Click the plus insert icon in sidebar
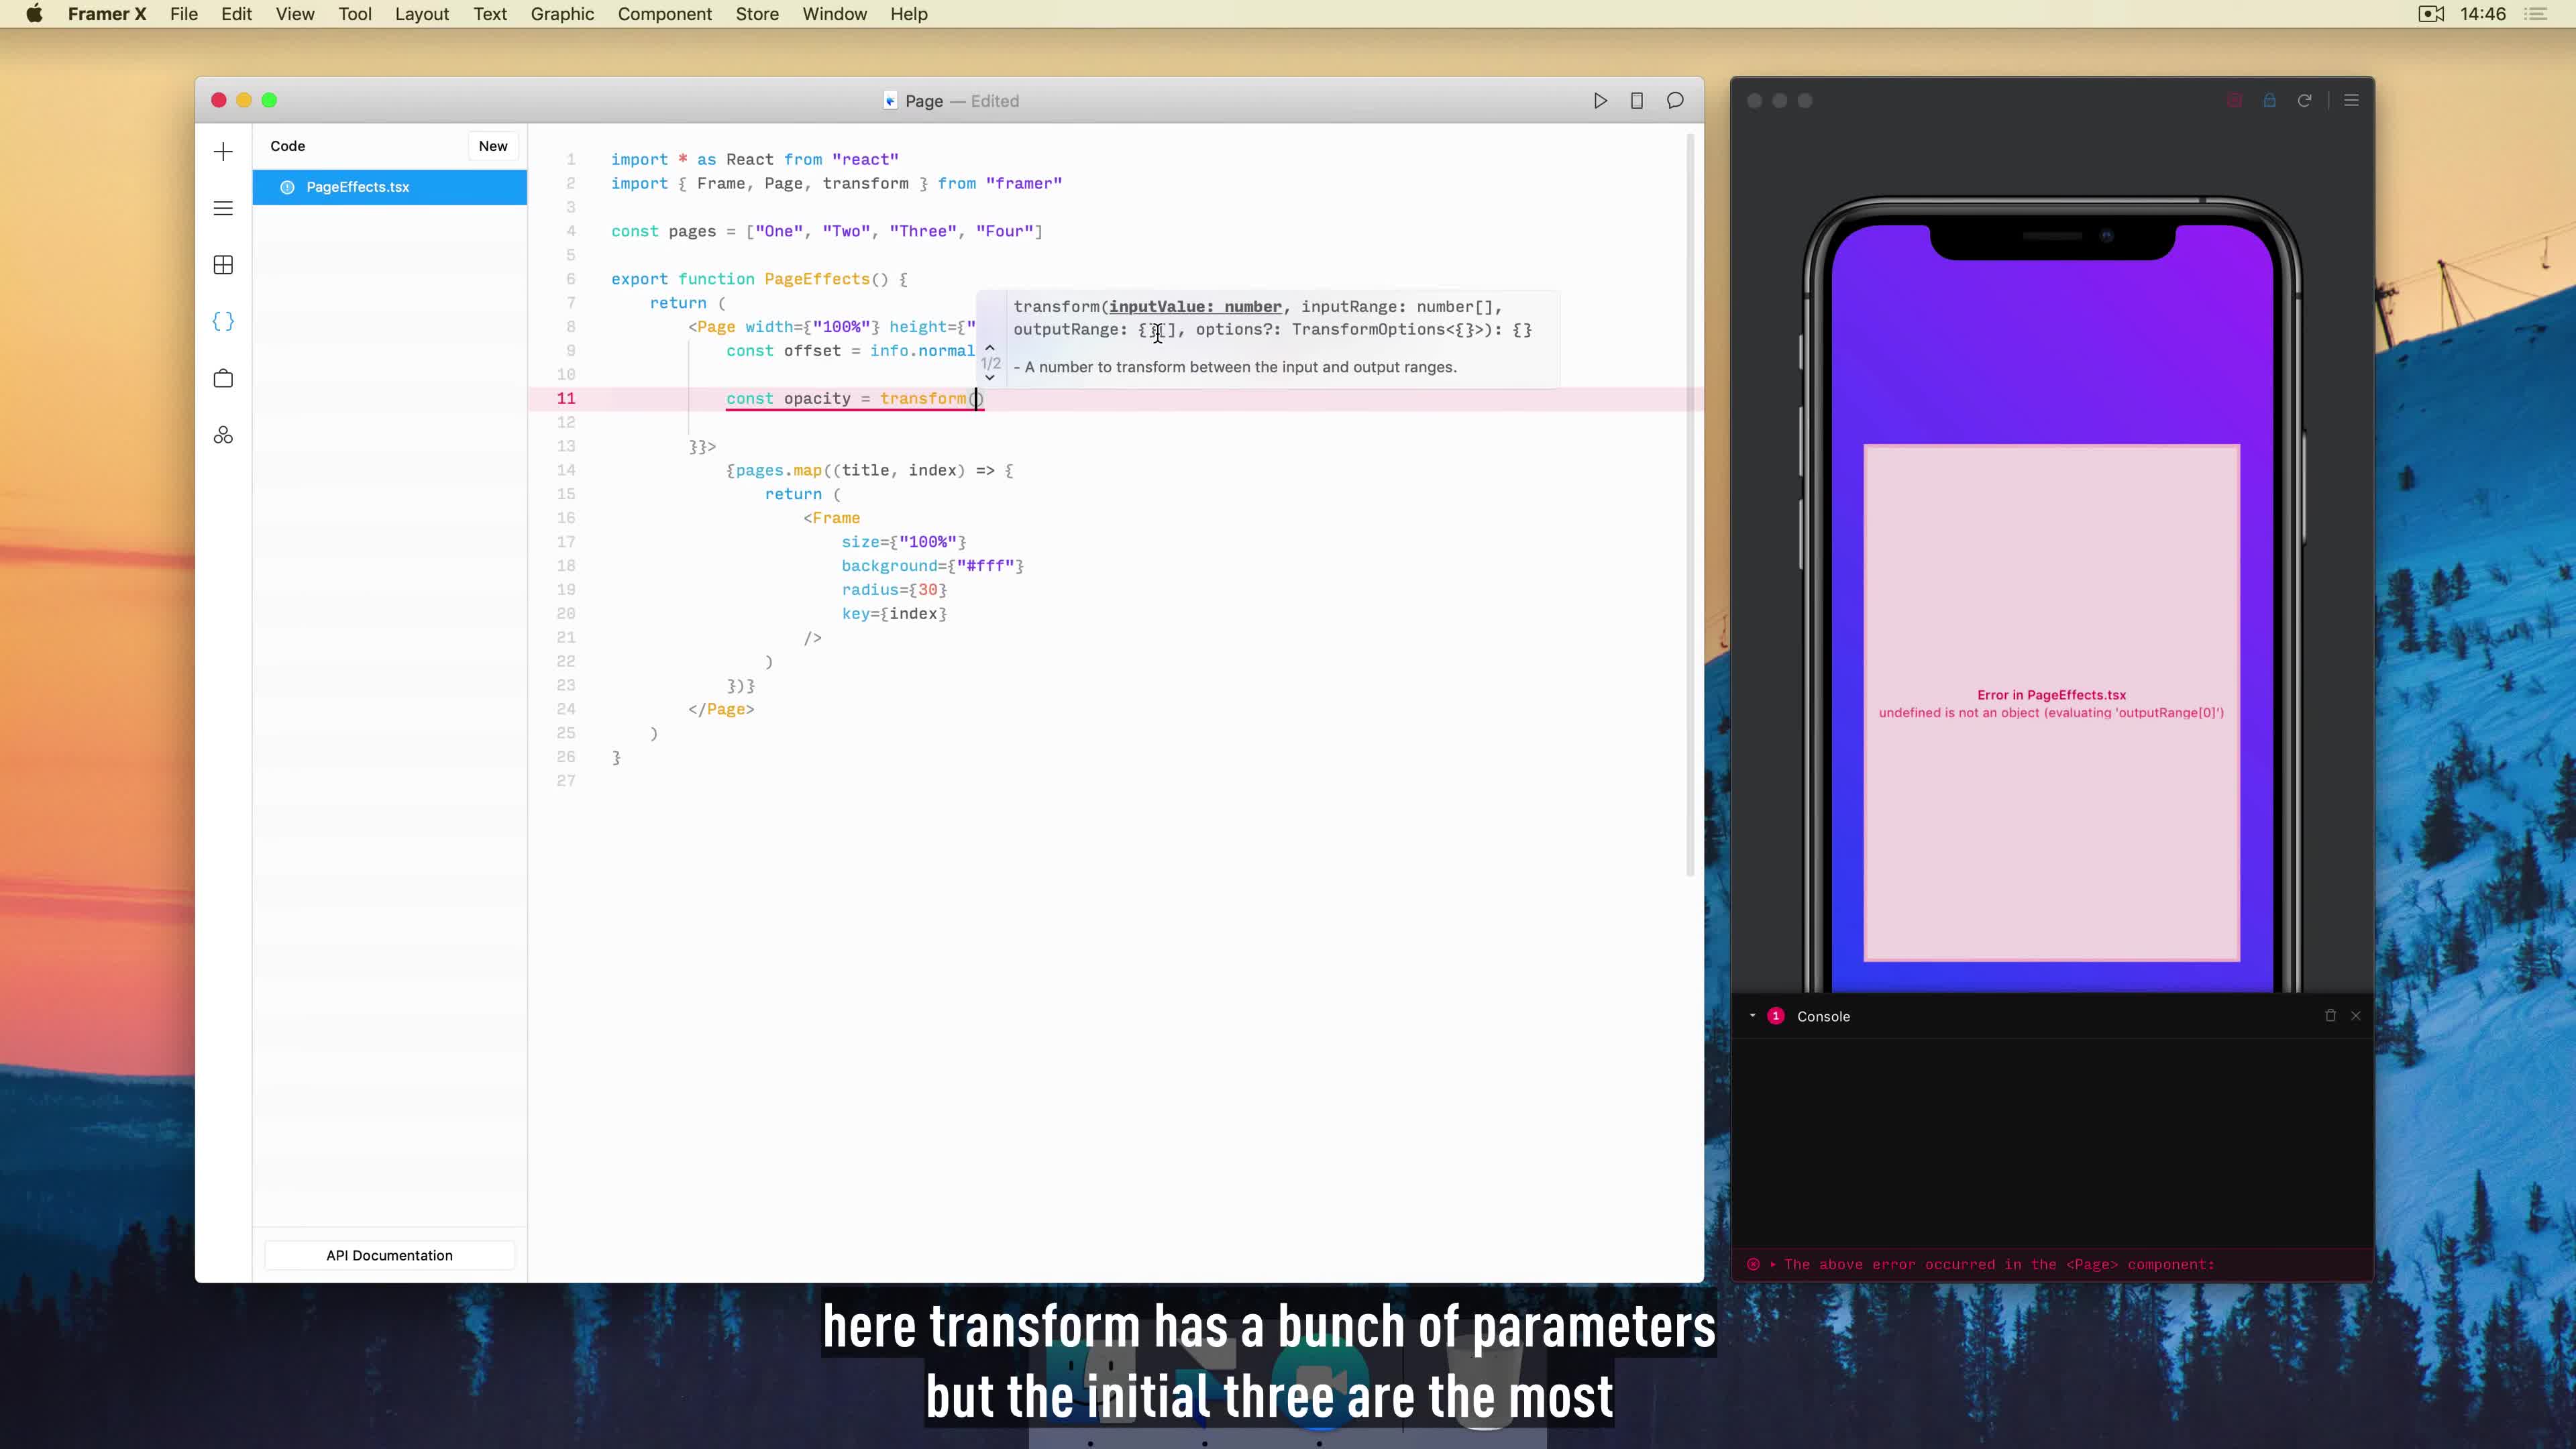 coord(223,152)
